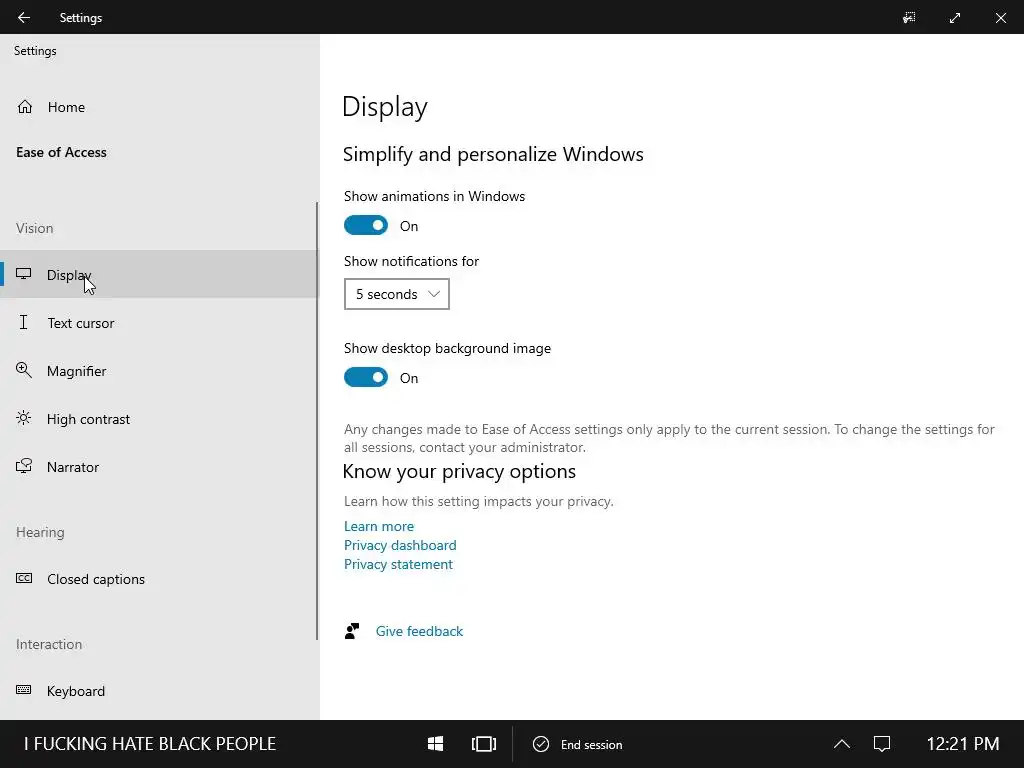Open Narrator settings page
The height and width of the screenshot is (768, 1024).
pos(159,467)
